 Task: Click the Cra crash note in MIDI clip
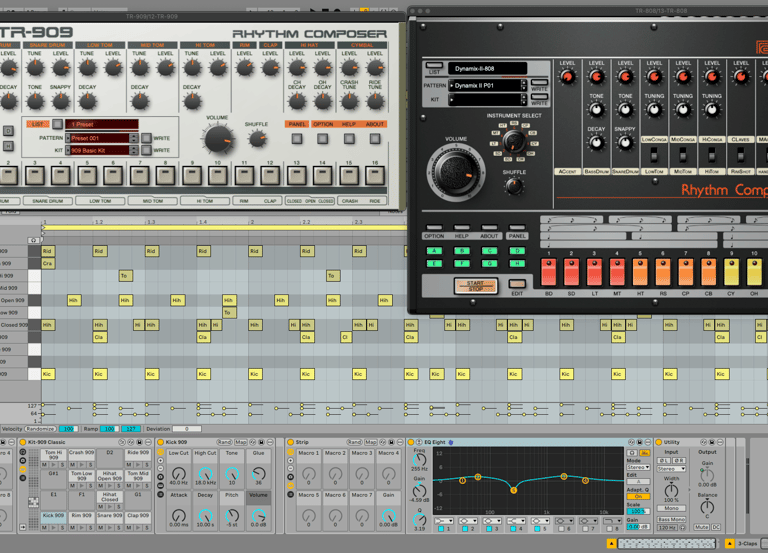[x=48, y=264]
